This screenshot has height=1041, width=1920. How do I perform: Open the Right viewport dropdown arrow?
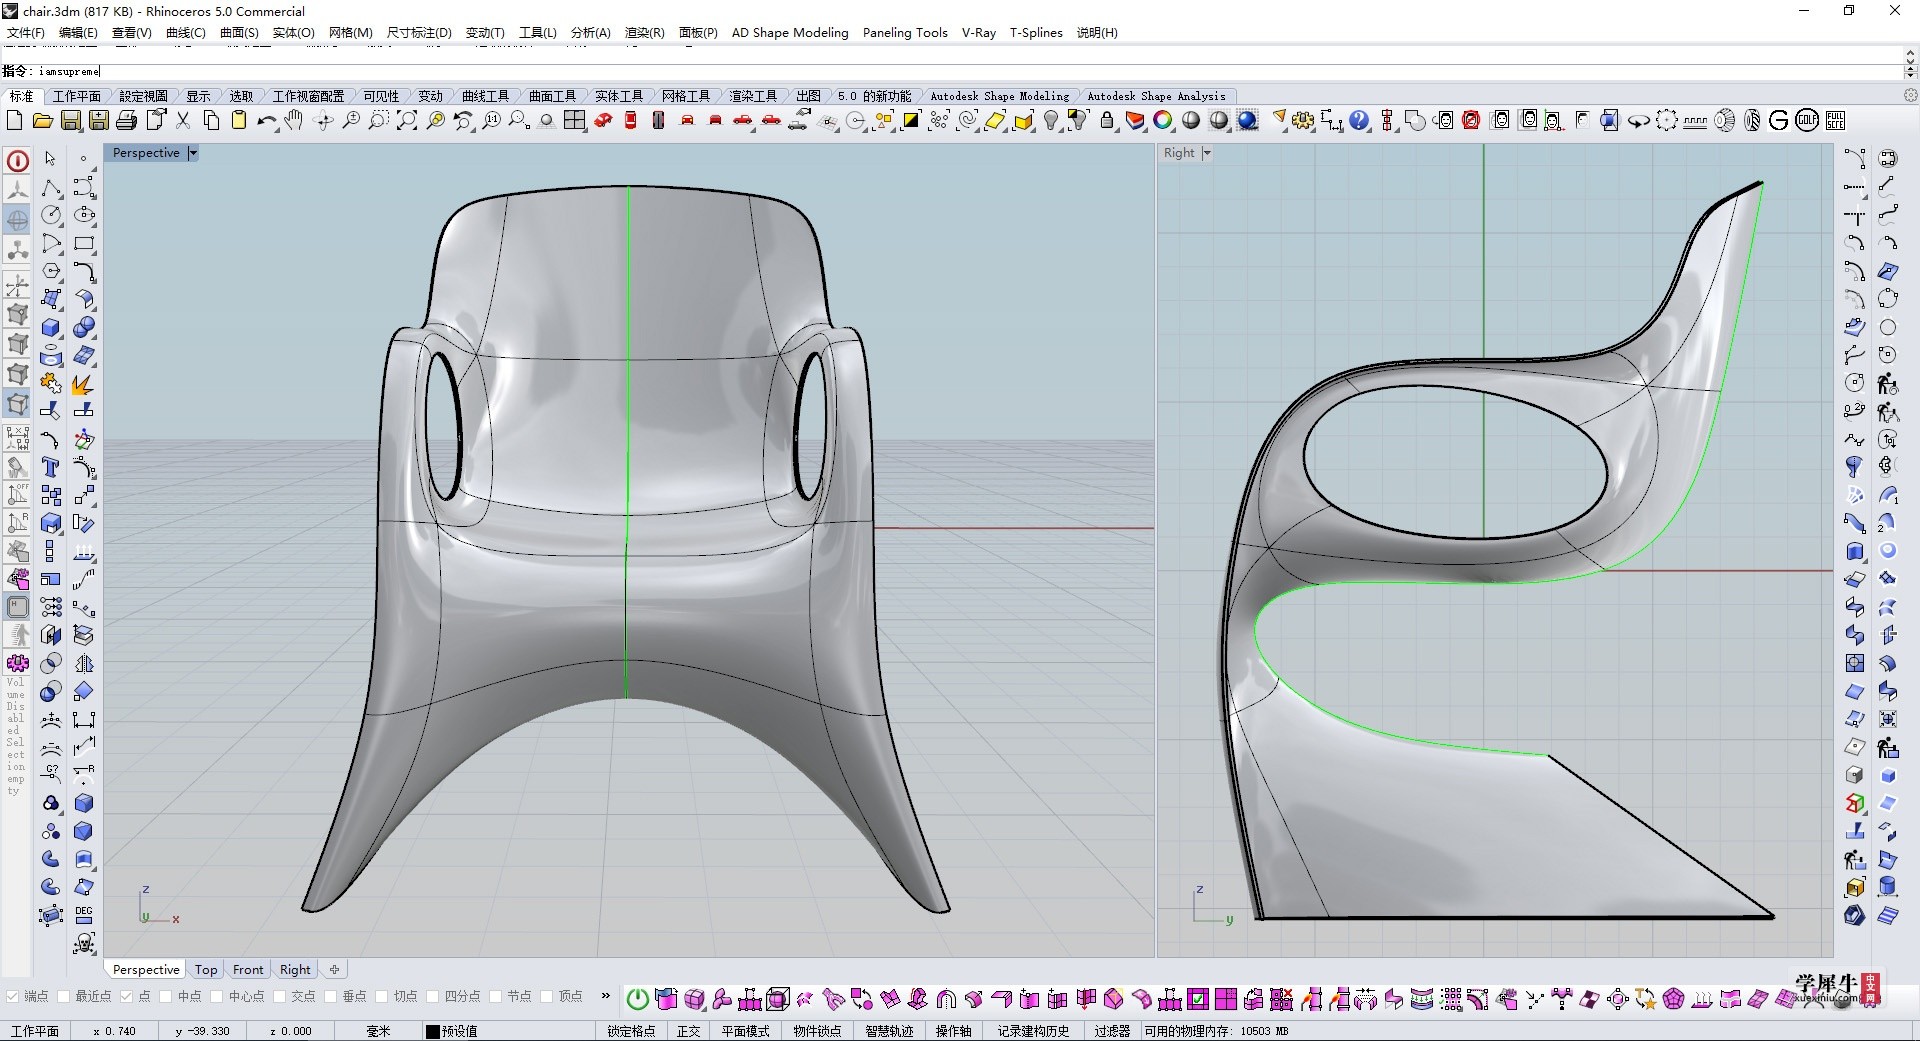[1207, 153]
